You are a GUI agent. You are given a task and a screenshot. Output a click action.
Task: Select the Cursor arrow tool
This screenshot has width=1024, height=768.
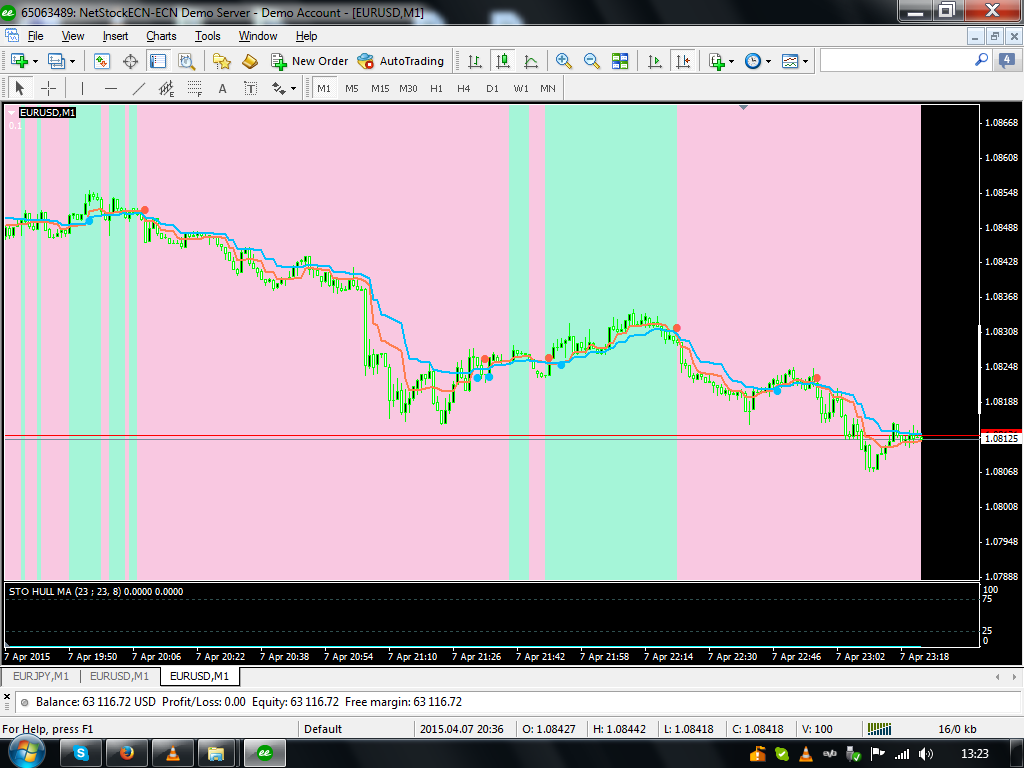coord(20,88)
